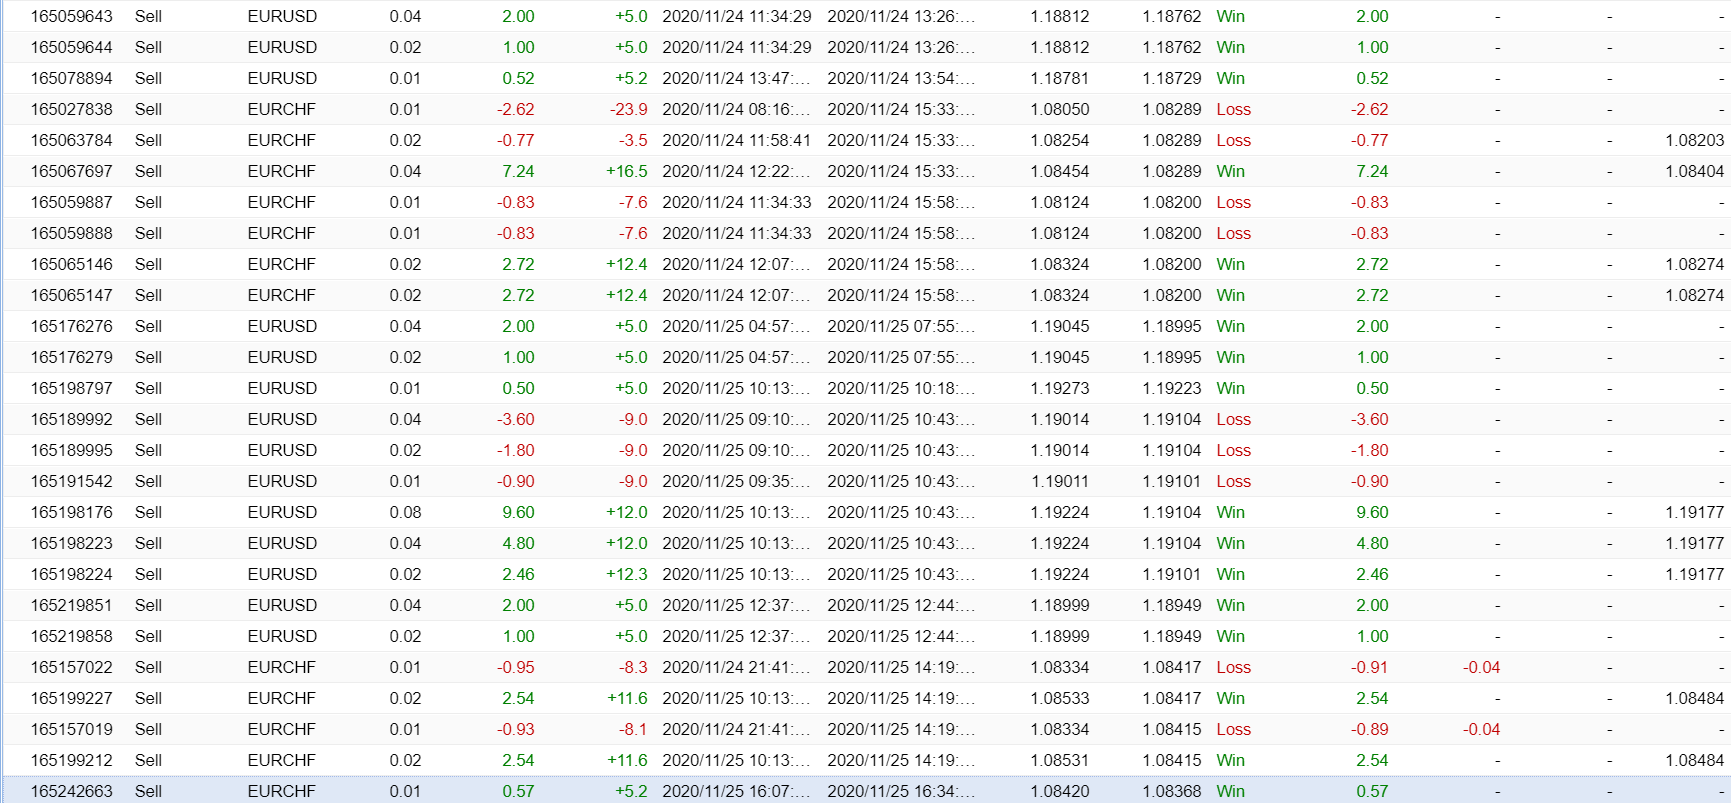The image size is (1731, 803).
Task: Click the 9.60 profit of order 165198176
Action: tap(518, 512)
